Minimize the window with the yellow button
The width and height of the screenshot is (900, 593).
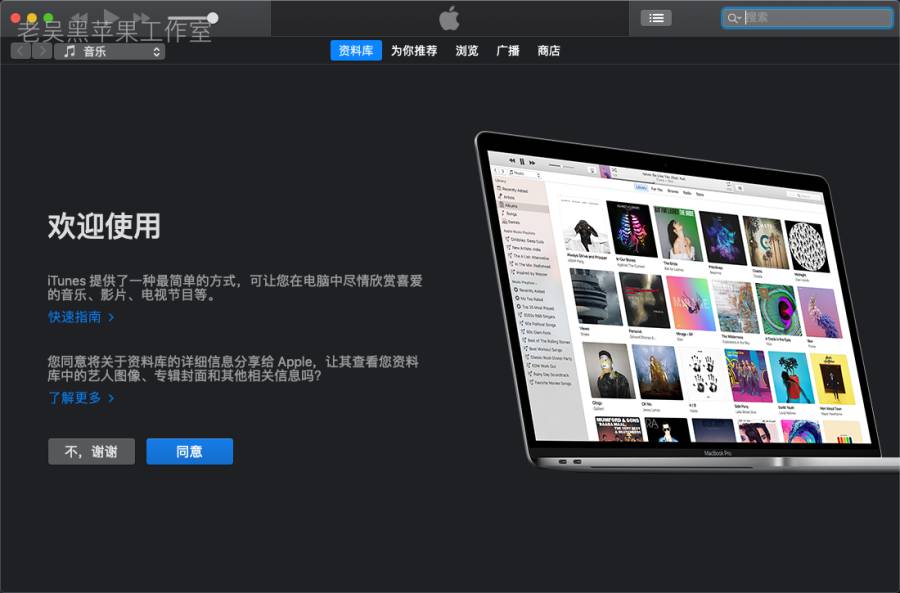[32, 18]
